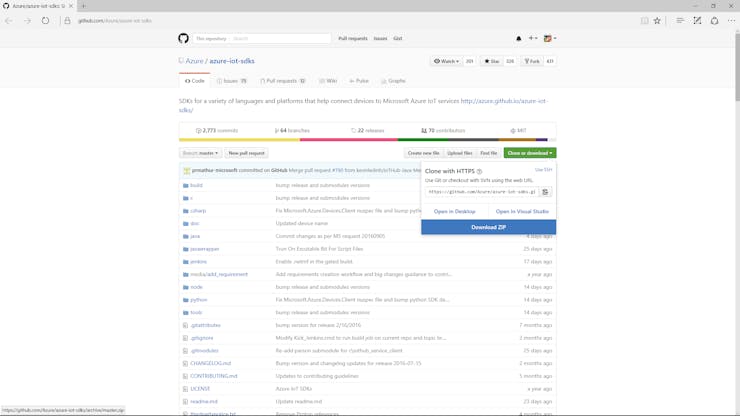Click the python folder icon
Image resolution: width=740 pixels, height=416 pixels.
(185, 300)
